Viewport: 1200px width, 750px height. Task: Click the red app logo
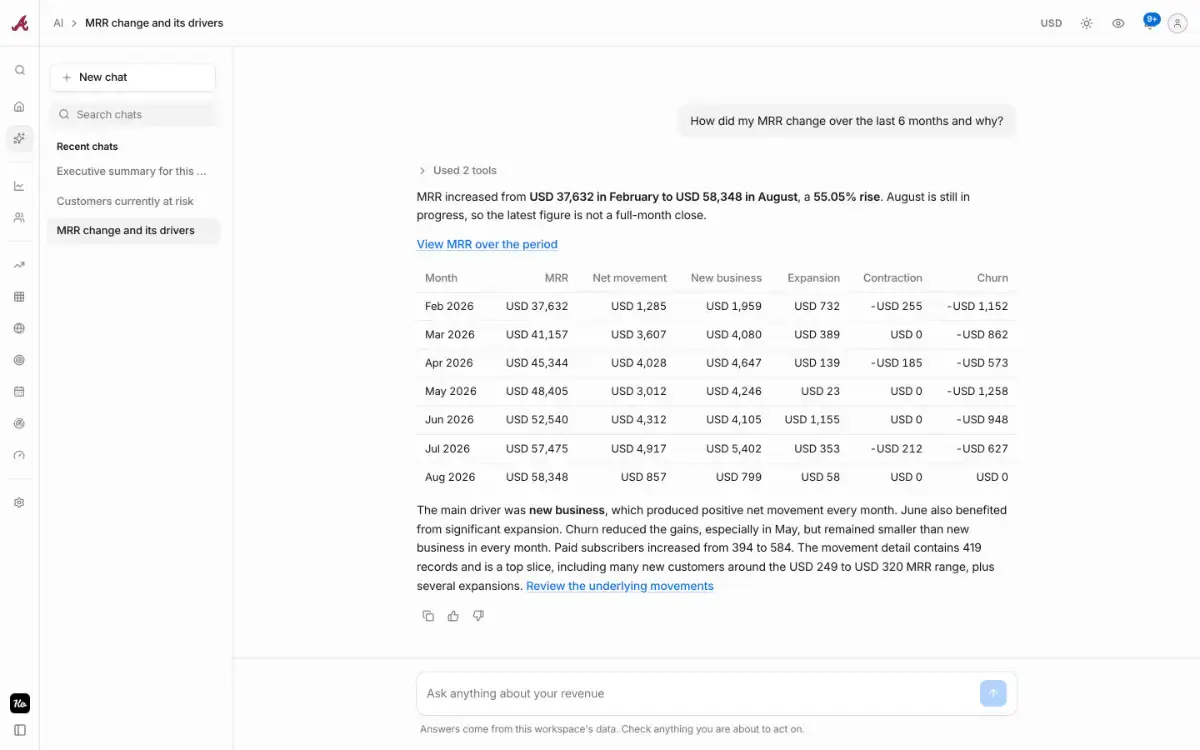coord(20,23)
